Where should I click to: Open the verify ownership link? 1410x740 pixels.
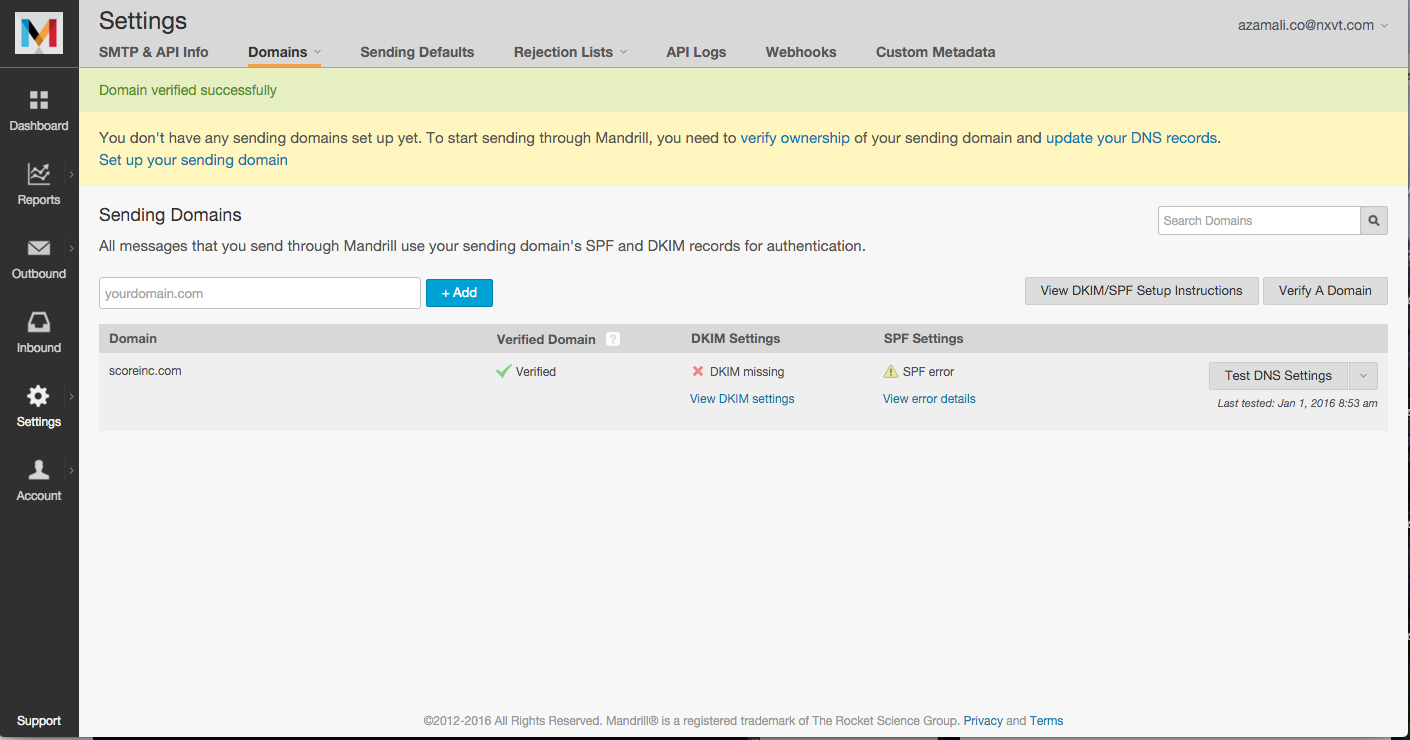tap(795, 138)
